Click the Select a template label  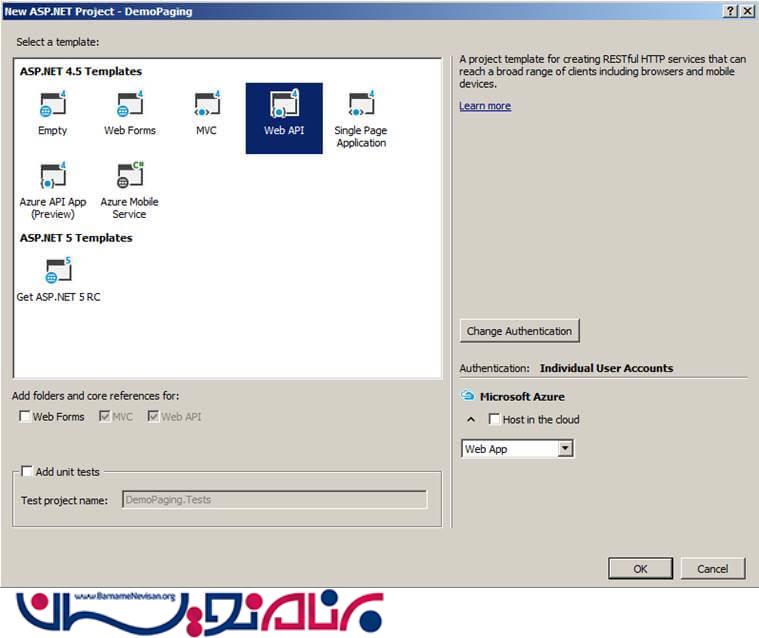58,42
